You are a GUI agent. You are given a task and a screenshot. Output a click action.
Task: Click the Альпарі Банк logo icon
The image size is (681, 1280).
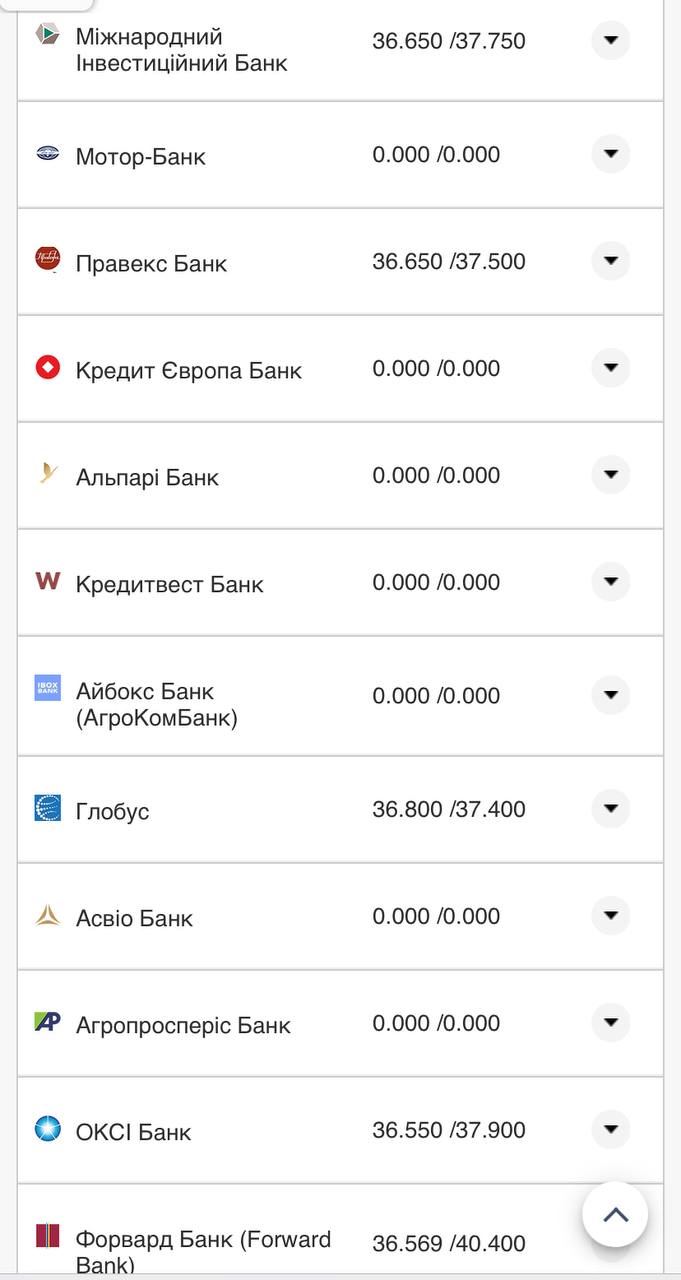[x=48, y=473]
